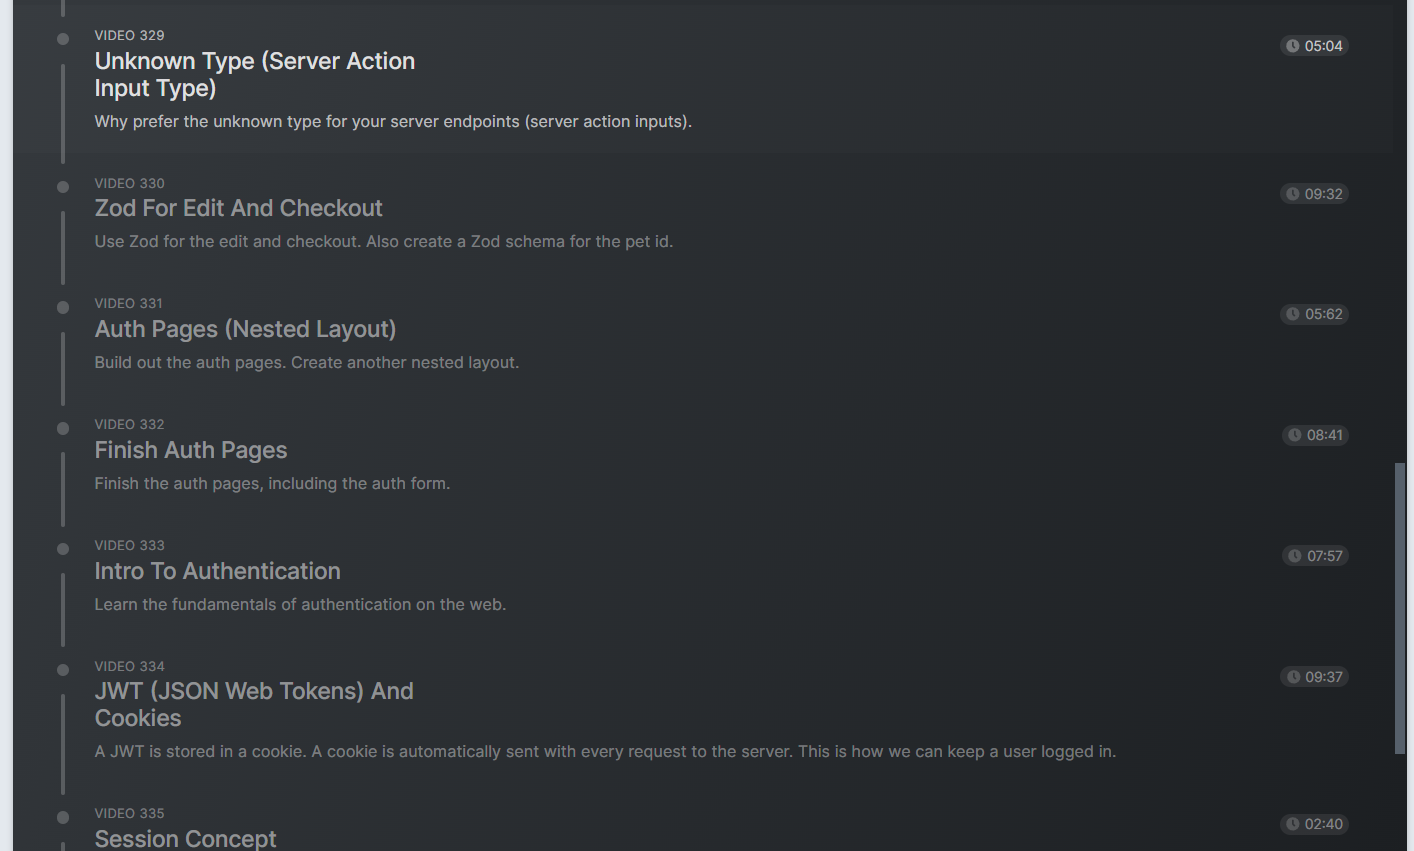Click the clock icon beside 08:41 duration
Image resolution: width=1414 pixels, height=851 pixels.
[1295, 435]
